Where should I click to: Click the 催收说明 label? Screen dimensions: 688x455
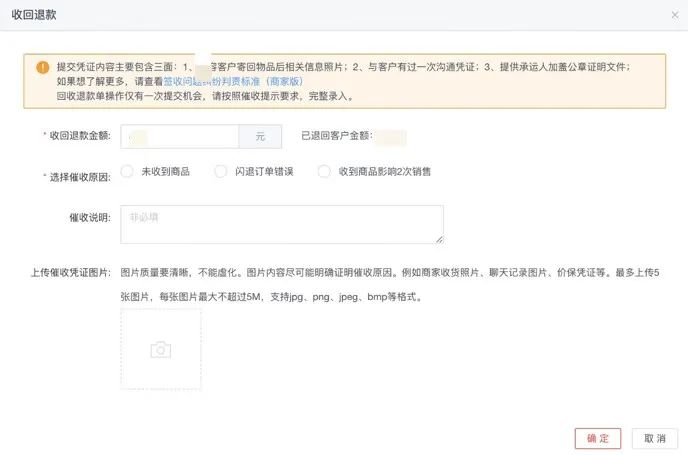coord(89,217)
